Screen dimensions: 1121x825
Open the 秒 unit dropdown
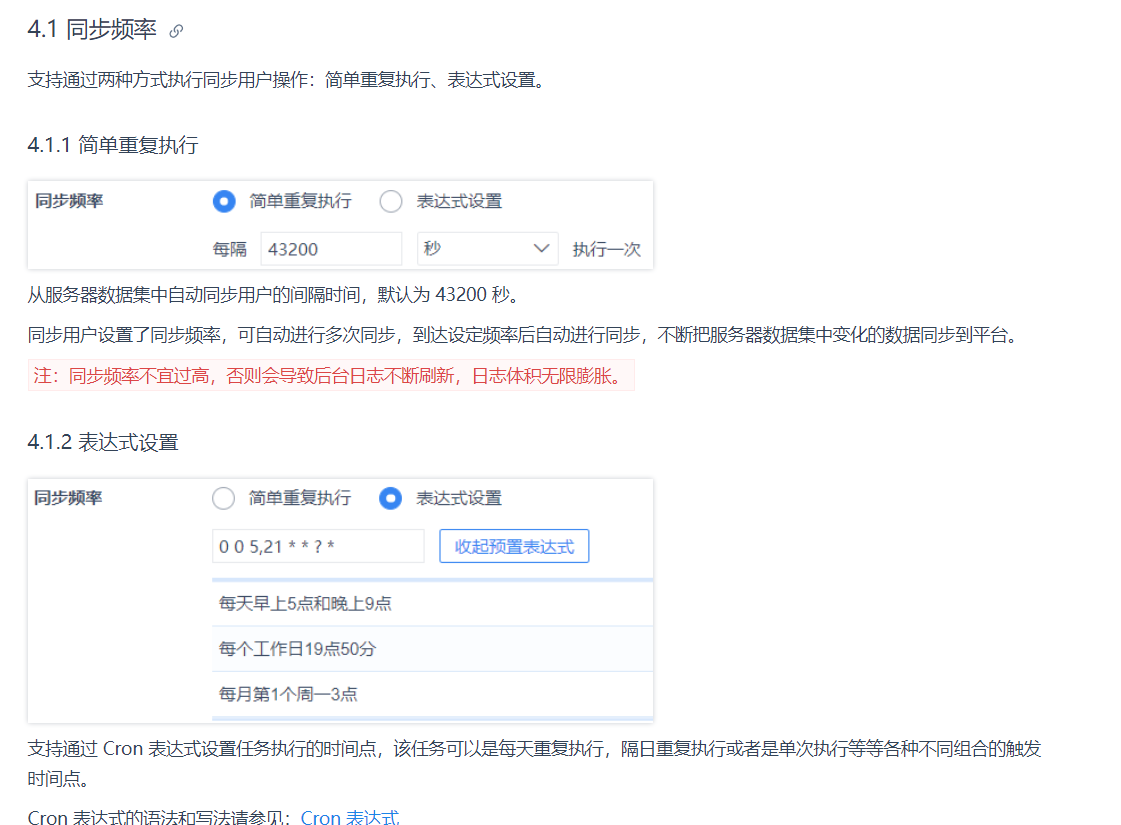click(x=488, y=249)
